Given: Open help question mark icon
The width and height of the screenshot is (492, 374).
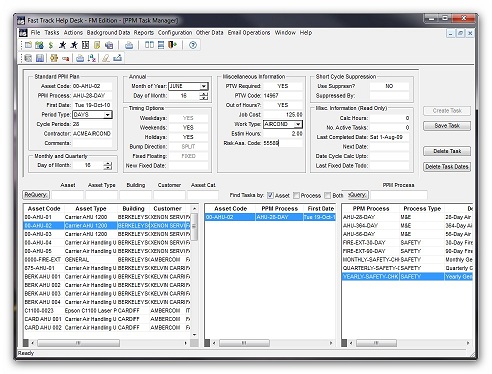Looking at the screenshot, I should point(193,45).
